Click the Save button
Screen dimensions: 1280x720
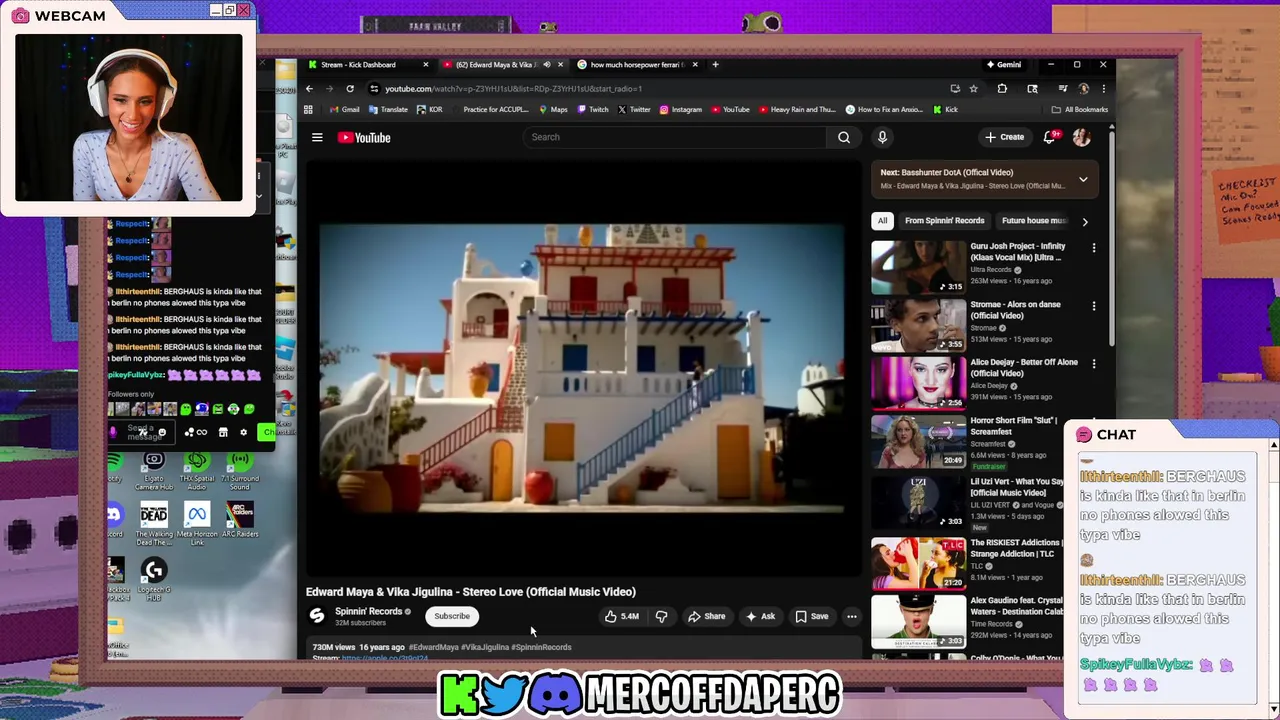point(812,616)
